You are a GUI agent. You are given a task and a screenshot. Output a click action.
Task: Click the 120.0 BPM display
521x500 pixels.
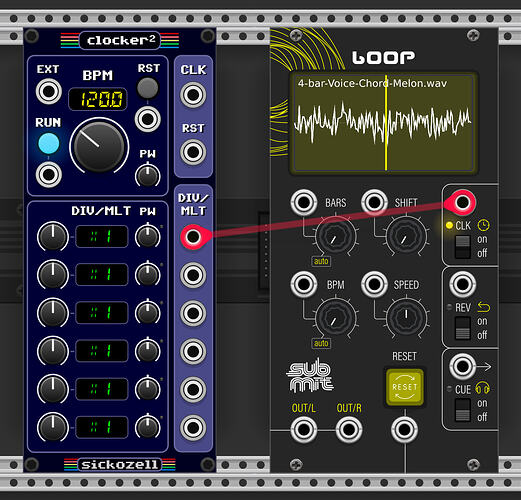(x=97, y=99)
